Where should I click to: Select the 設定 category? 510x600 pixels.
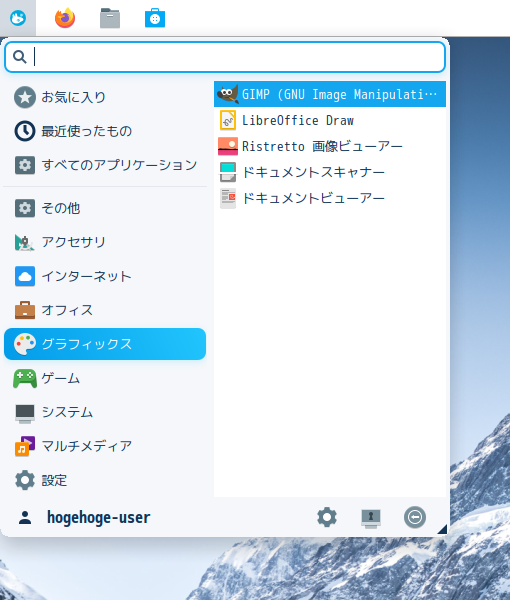(x=105, y=480)
